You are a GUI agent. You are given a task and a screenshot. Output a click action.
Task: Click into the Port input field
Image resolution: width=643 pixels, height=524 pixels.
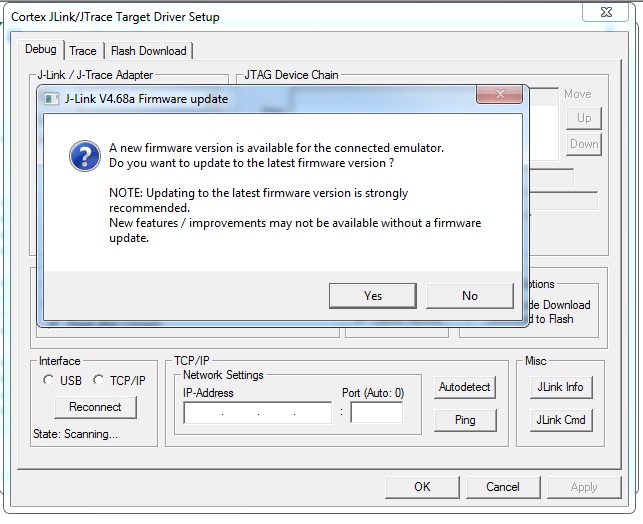point(376,412)
